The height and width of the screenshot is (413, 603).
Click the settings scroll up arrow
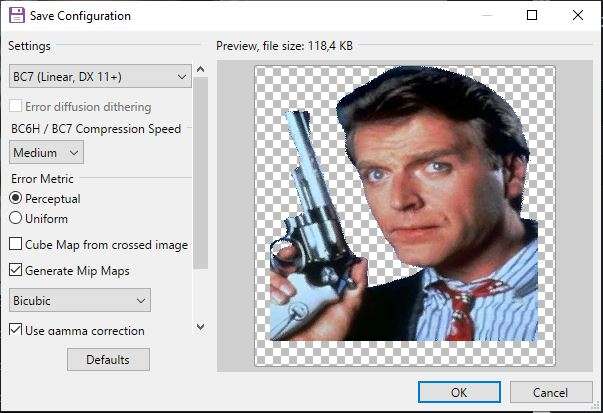(200, 70)
